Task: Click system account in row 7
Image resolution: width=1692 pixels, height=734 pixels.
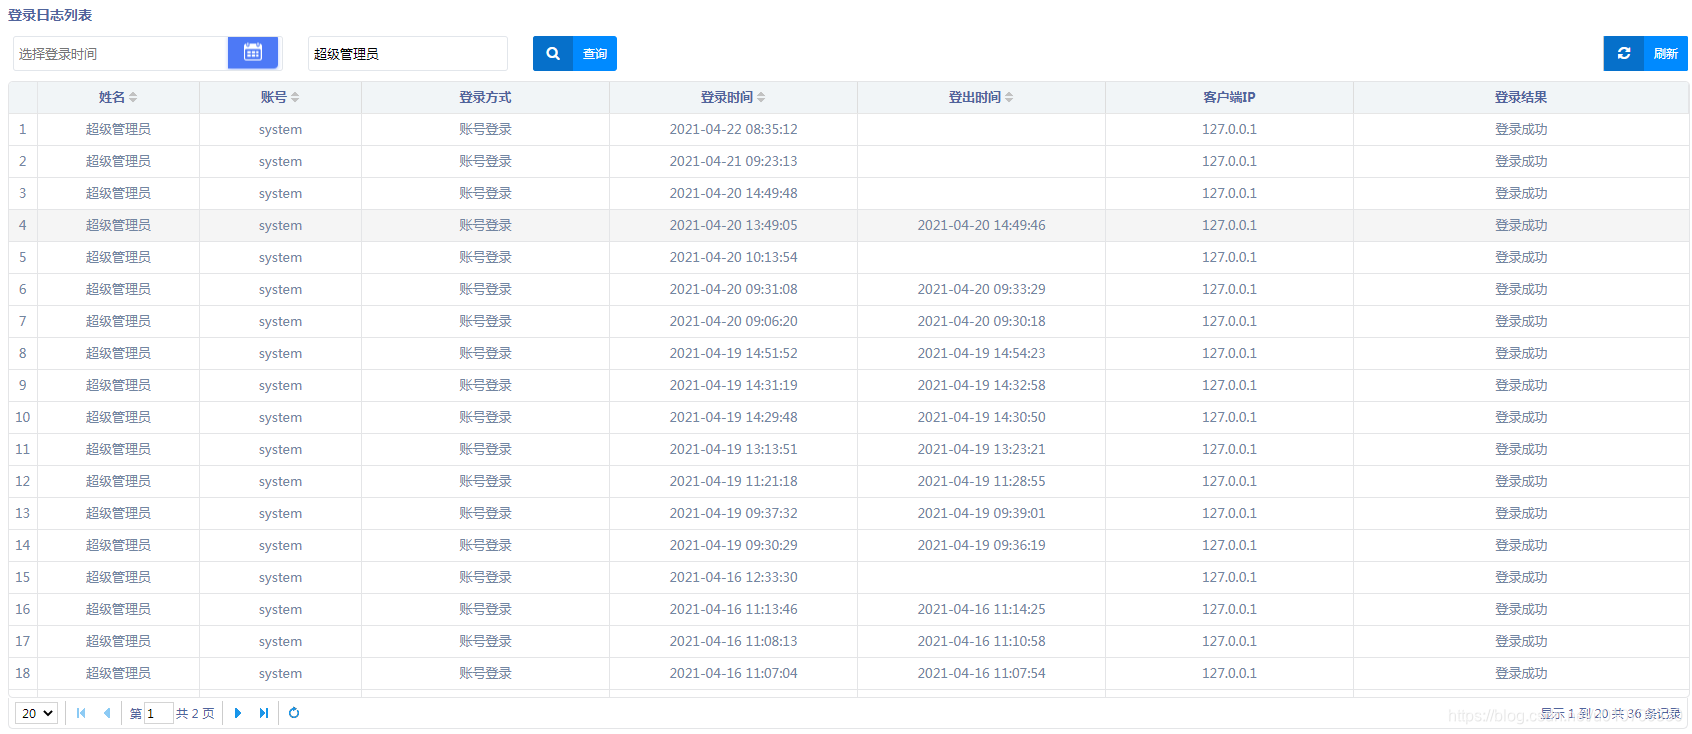Action: pyautogui.click(x=280, y=321)
